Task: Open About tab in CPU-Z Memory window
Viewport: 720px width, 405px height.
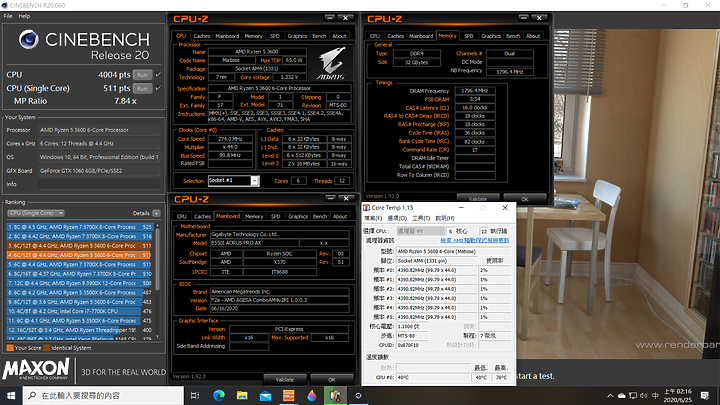Action: (x=533, y=36)
